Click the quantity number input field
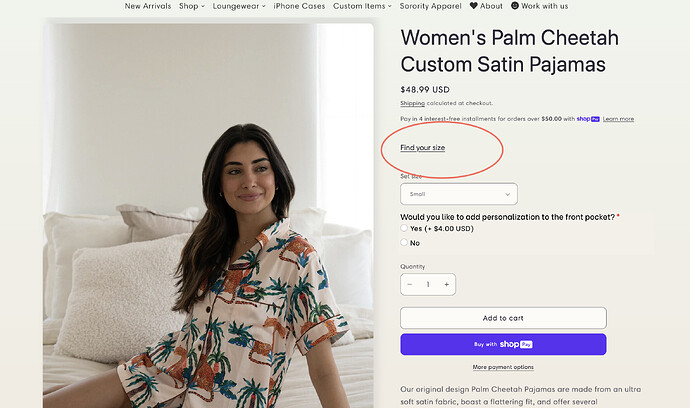Screen dimensions: 690x408 [428, 284]
